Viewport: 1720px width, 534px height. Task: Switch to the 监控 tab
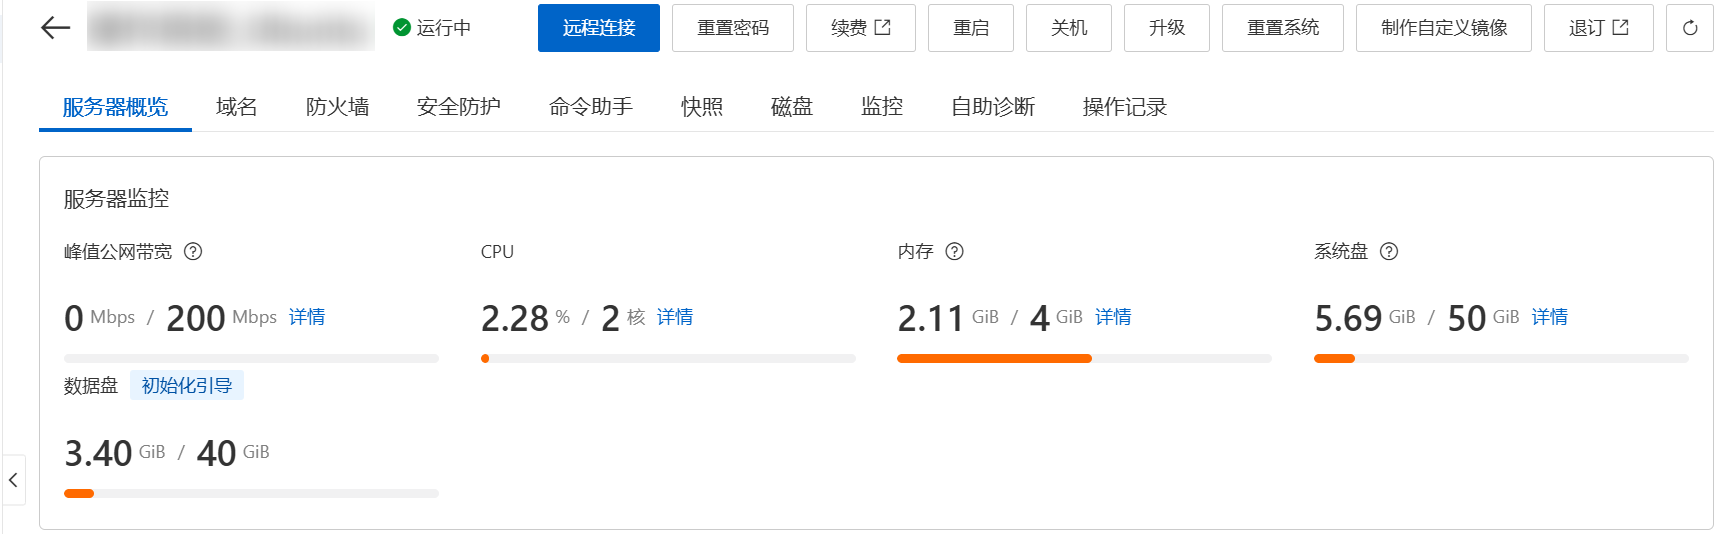(881, 107)
